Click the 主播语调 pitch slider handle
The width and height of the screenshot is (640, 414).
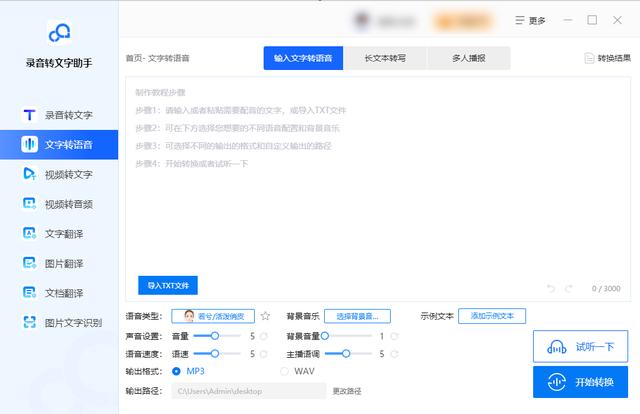point(346,354)
